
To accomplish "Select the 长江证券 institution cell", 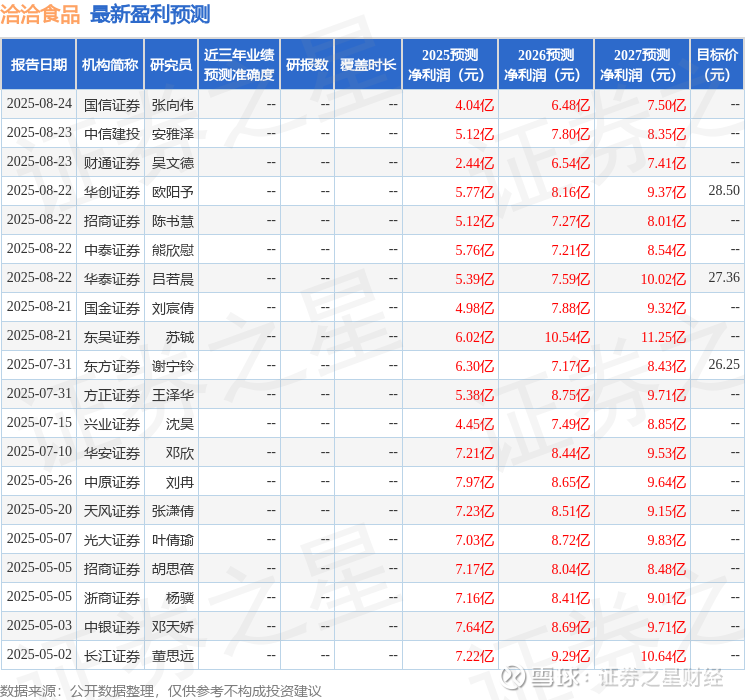I will click(x=112, y=656).
